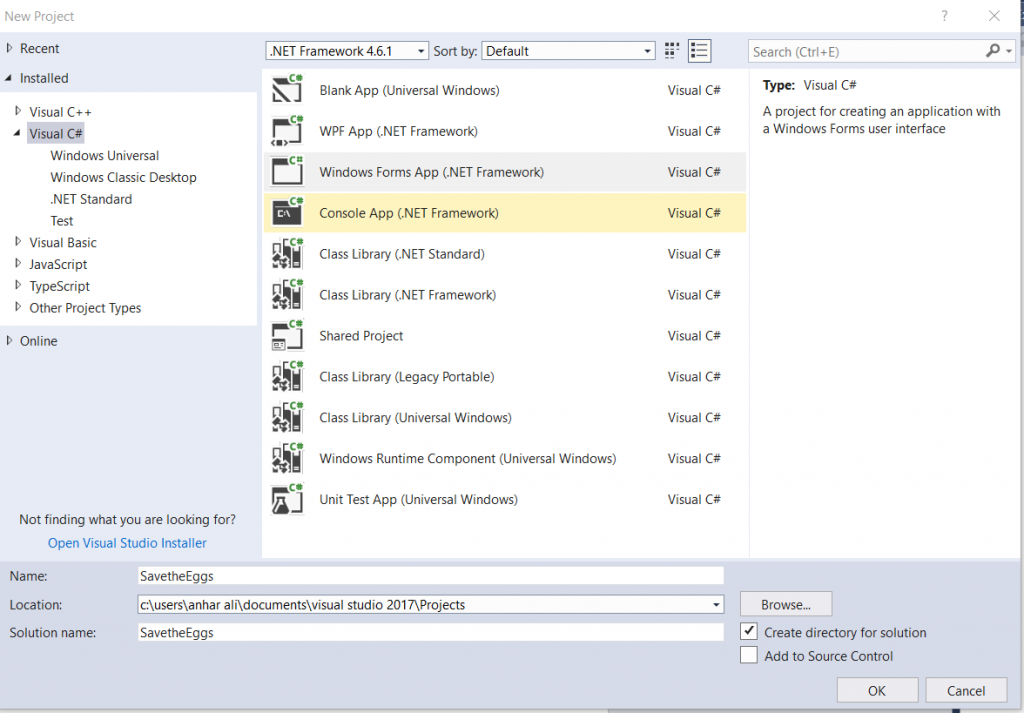Open the Location history dropdown

(716, 604)
